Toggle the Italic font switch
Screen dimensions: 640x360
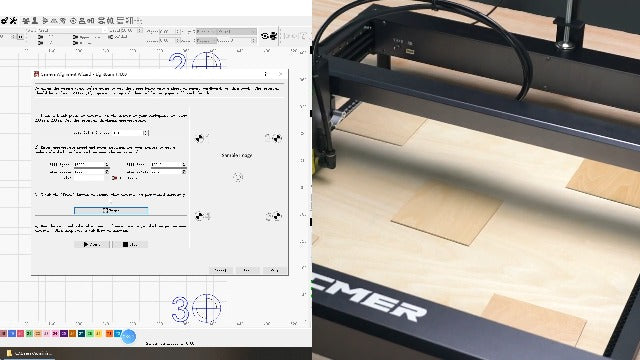point(41,42)
